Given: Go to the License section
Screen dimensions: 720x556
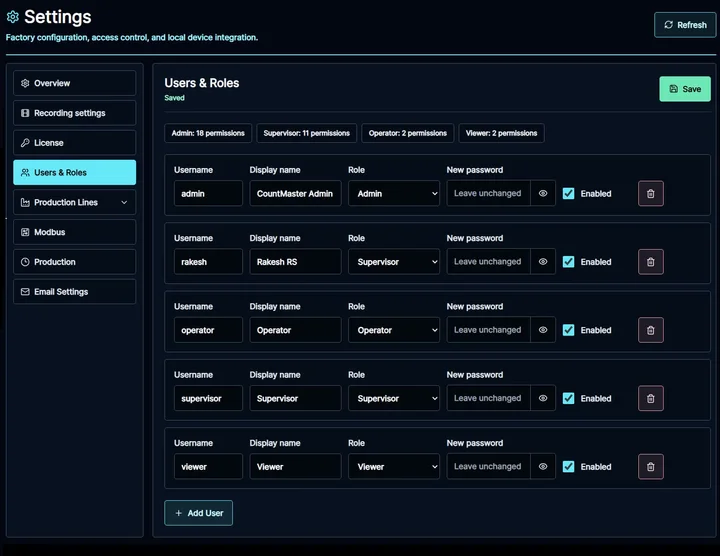Looking at the screenshot, I should (x=74, y=143).
